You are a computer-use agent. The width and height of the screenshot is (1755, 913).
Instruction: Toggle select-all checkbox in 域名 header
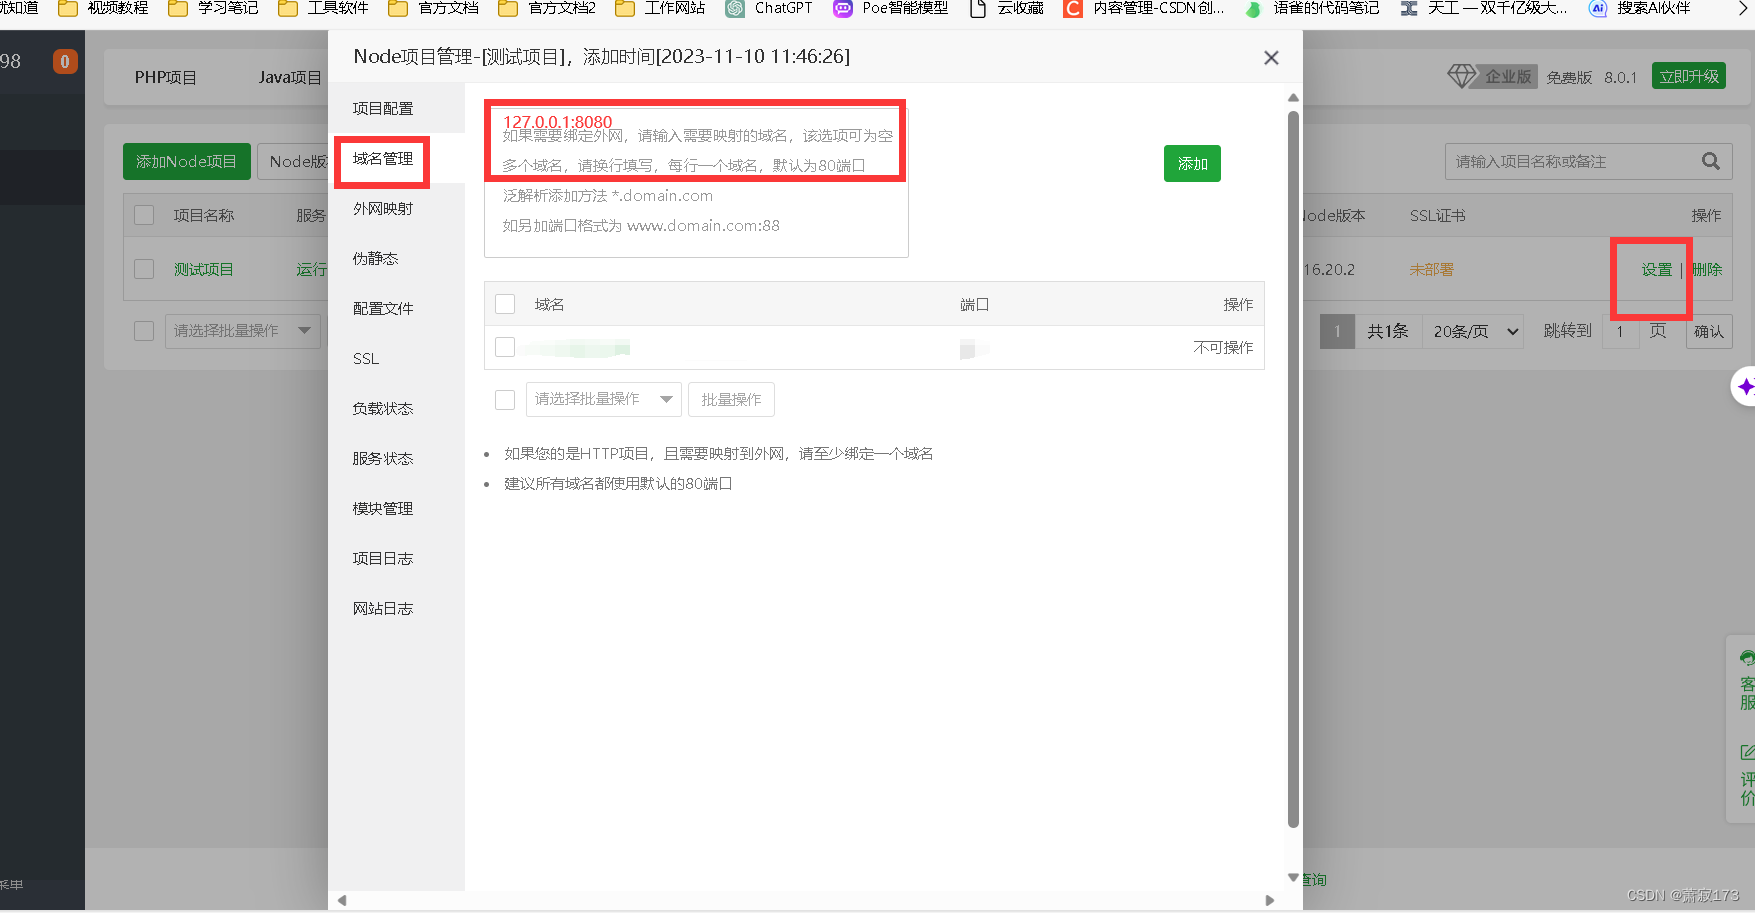click(x=505, y=304)
